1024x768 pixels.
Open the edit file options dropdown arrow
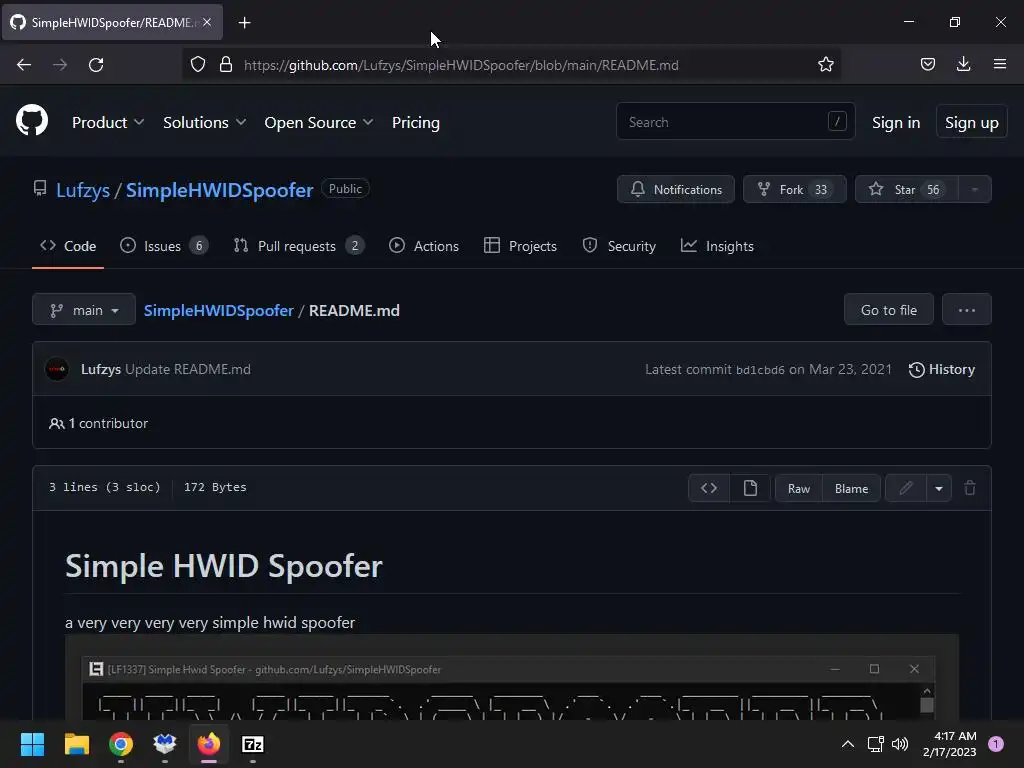coord(938,488)
